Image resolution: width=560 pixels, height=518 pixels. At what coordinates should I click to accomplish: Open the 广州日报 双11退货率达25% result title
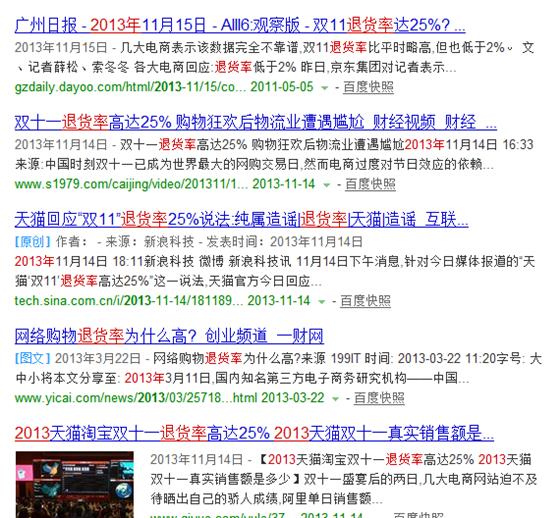point(240,25)
